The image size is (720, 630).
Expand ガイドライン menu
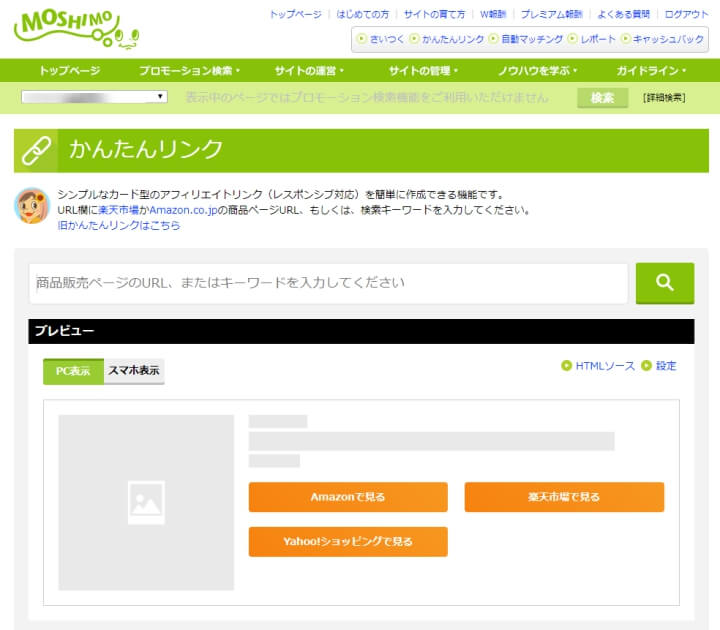point(651,71)
